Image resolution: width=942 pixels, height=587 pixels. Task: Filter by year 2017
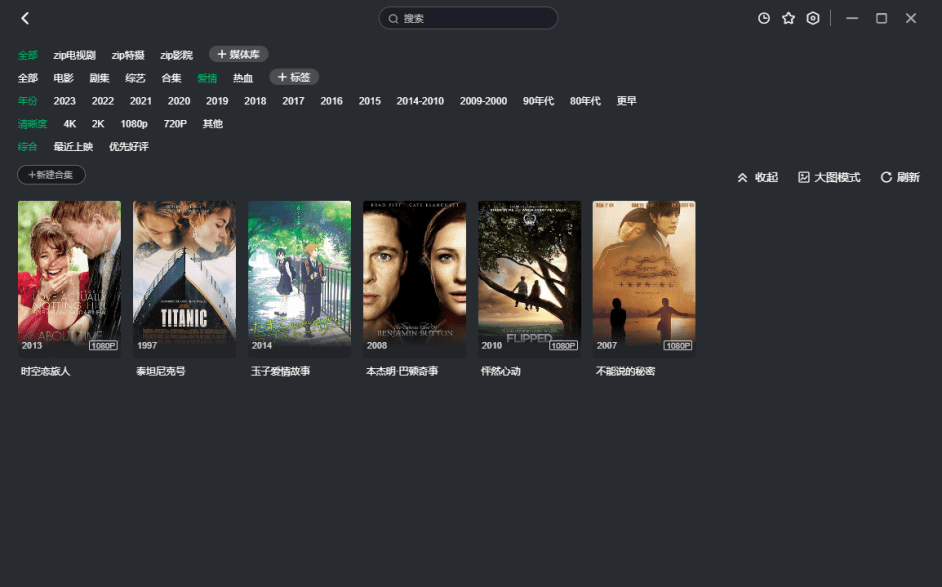click(293, 101)
